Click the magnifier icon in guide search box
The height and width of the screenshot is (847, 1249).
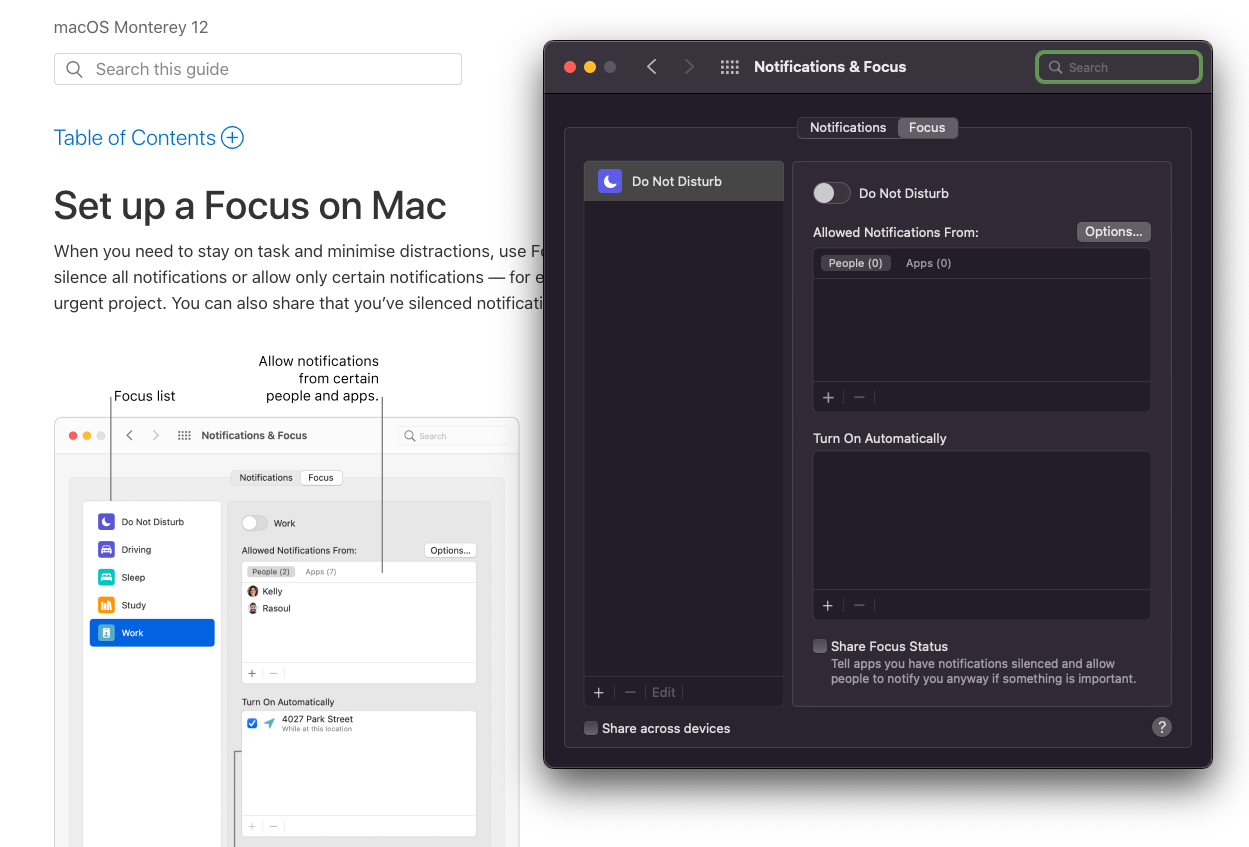pos(74,69)
